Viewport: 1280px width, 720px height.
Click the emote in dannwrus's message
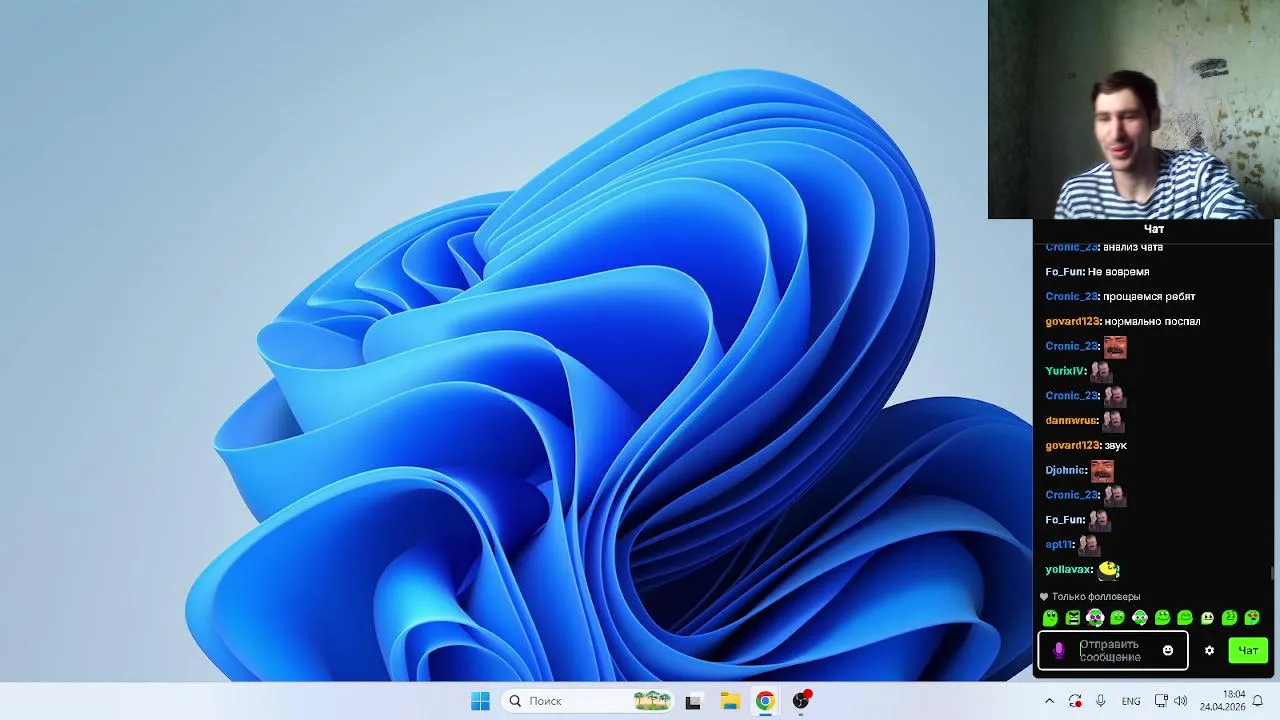click(x=1113, y=421)
